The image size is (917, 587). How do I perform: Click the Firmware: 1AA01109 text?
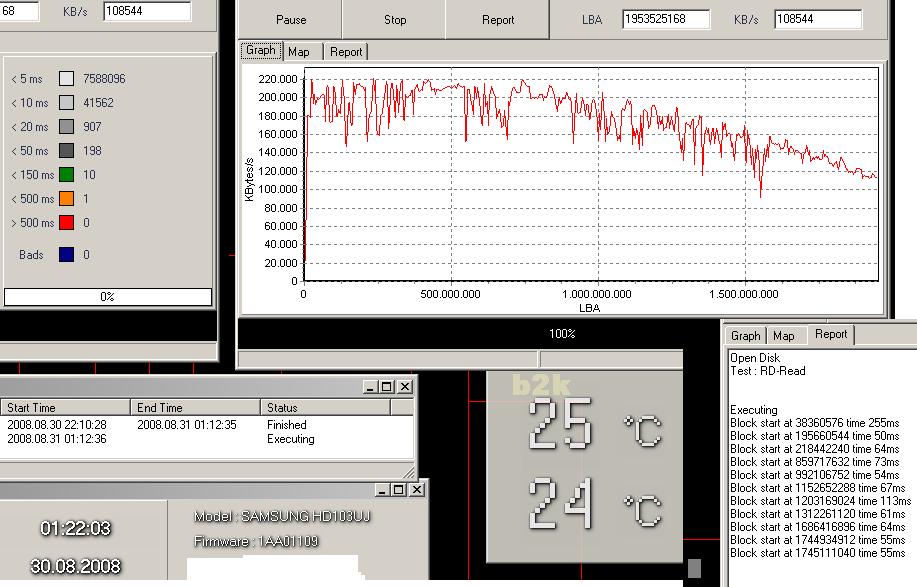[x=256, y=541]
